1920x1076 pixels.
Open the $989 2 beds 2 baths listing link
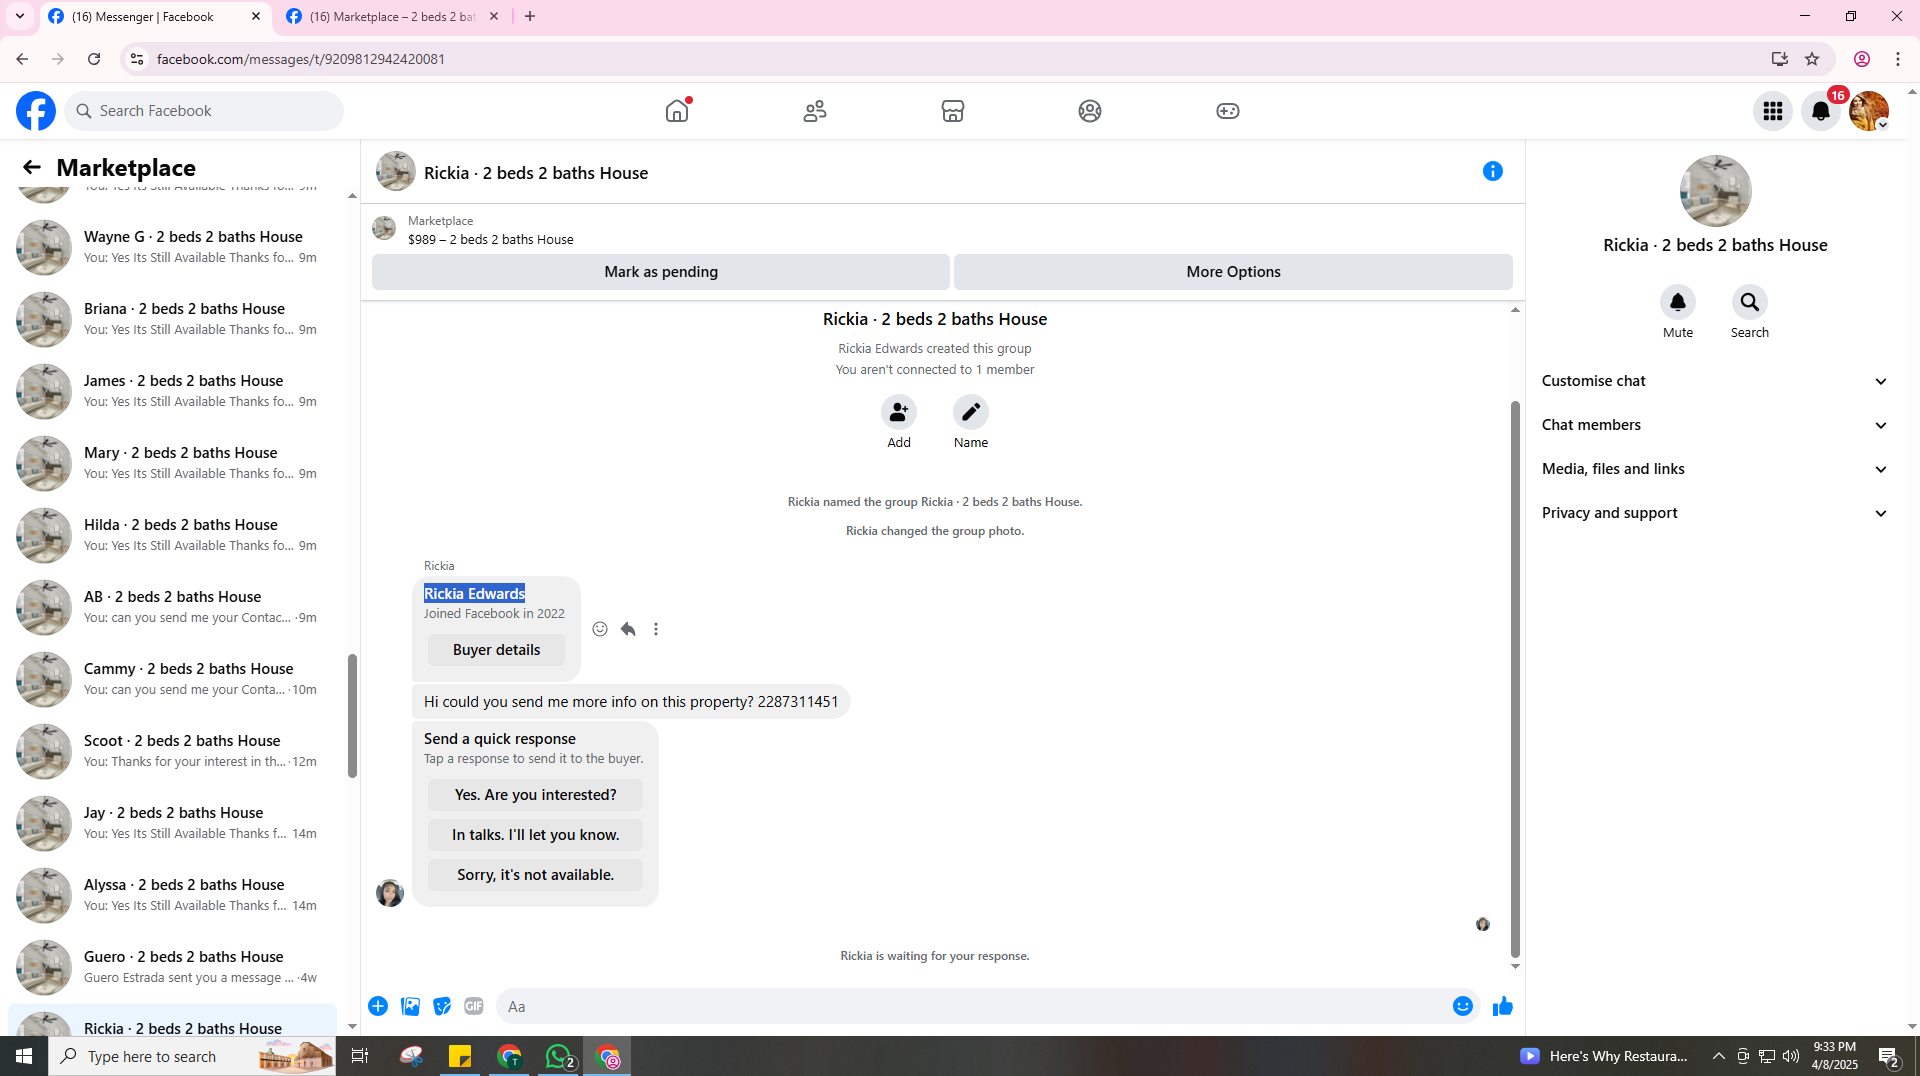(x=490, y=240)
